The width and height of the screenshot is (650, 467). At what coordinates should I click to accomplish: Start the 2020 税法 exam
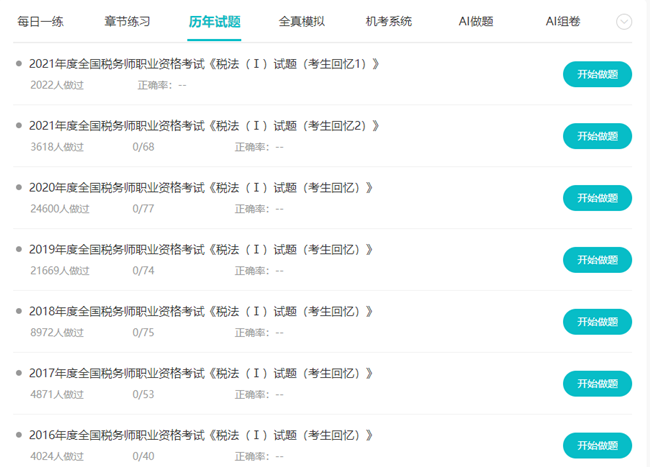597,198
